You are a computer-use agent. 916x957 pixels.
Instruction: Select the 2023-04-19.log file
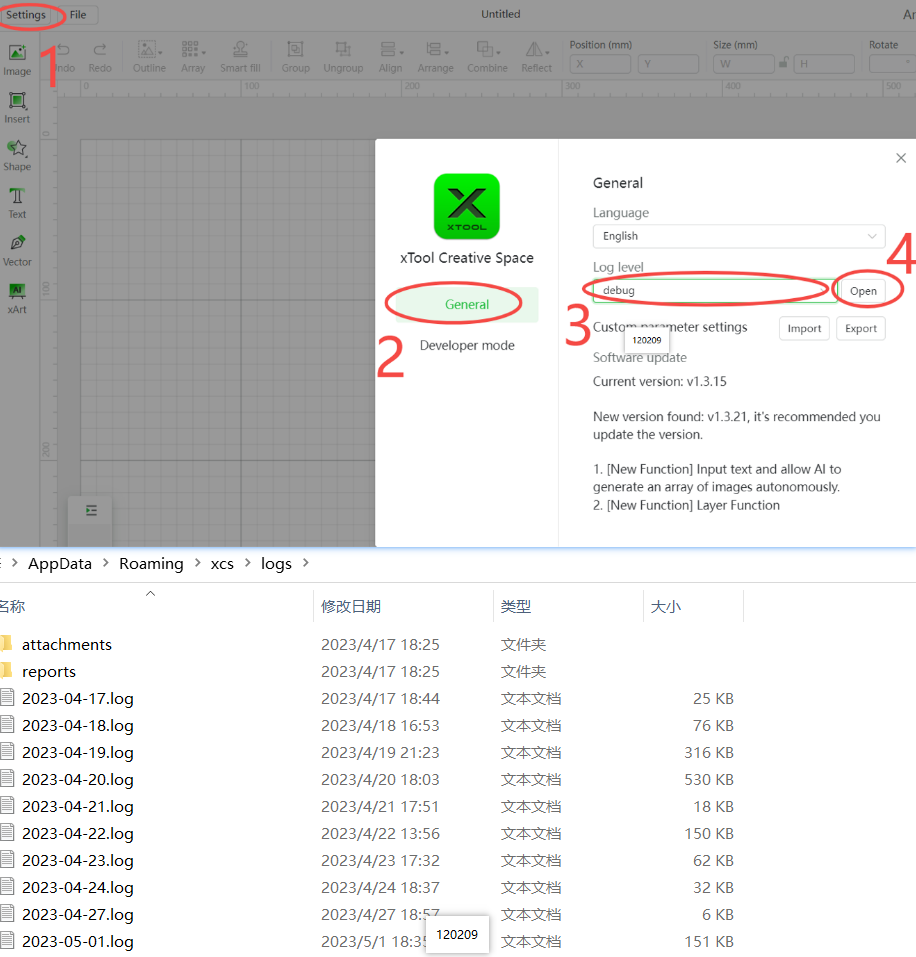pyautogui.click(x=78, y=753)
